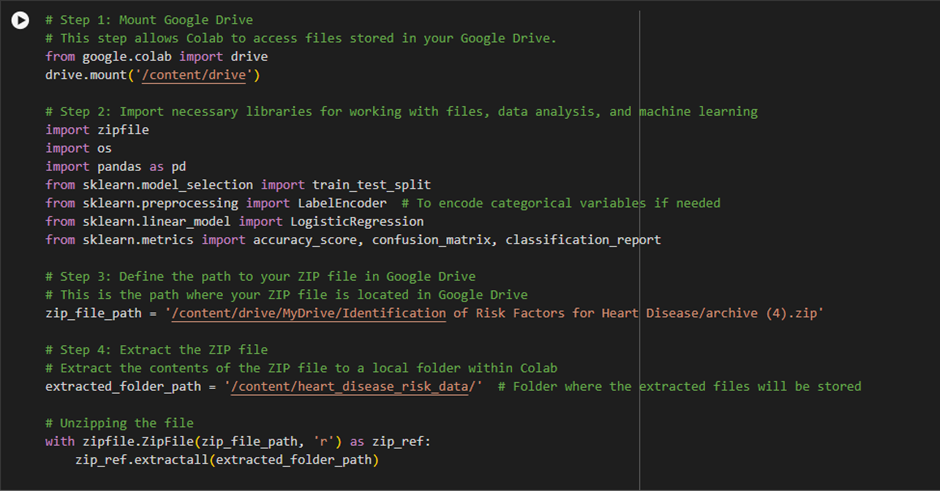
Task: Click 'confusion_matrix' in metrics import
Action: point(430,240)
